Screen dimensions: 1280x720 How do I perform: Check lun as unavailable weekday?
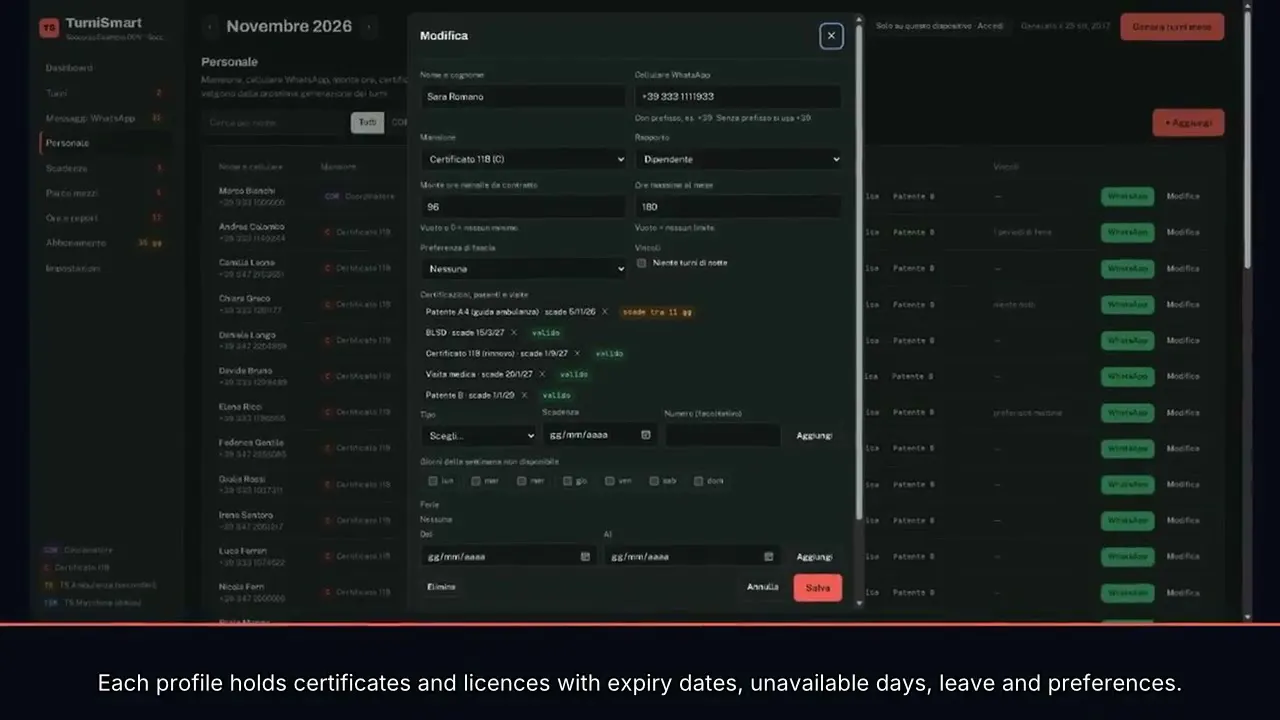coord(433,481)
